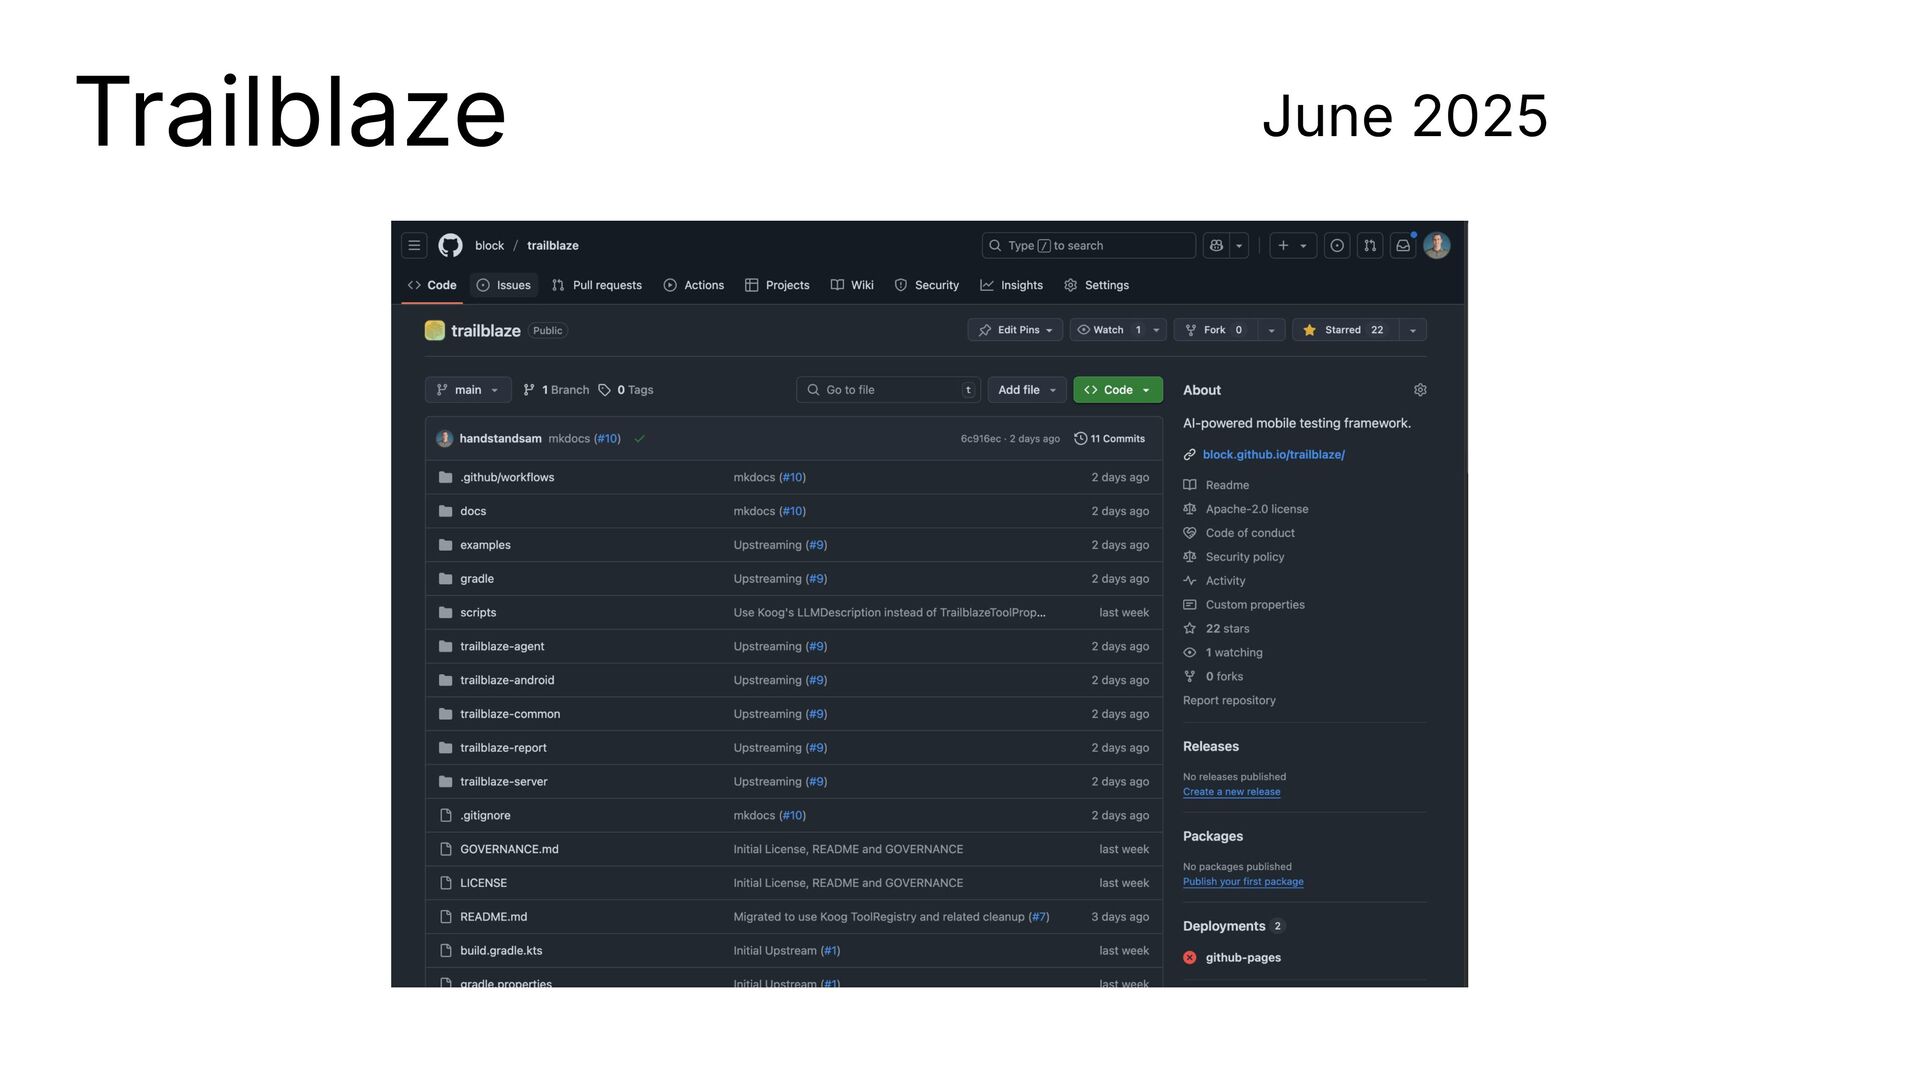Open block.github.io/trailblaze/ link

[1273, 455]
